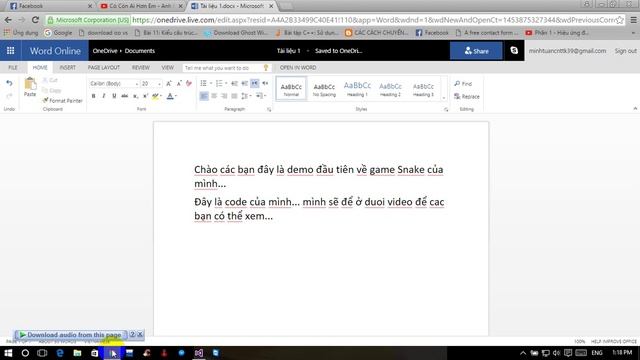Justify the paragraph text
Screen dimensions: 640x360
click(234, 96)
